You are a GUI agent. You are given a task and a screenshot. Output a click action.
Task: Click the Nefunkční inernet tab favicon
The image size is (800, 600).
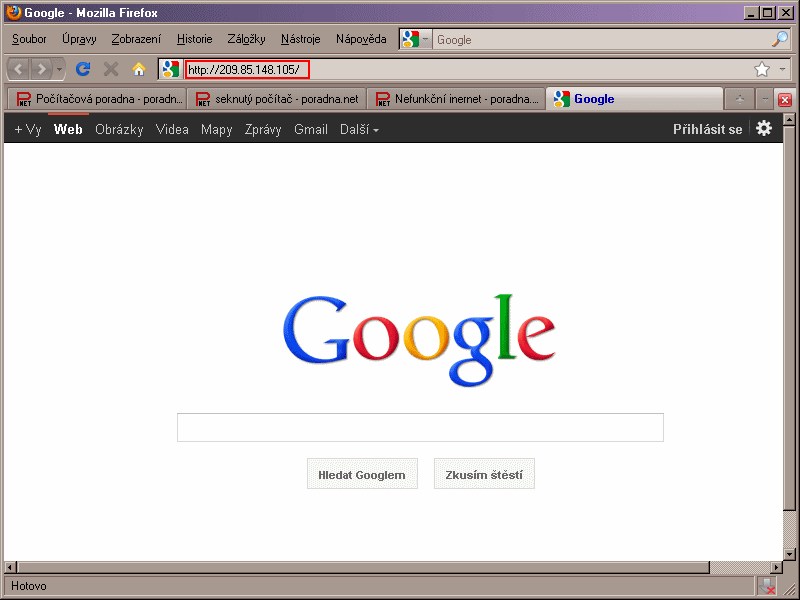pos(383,99)
